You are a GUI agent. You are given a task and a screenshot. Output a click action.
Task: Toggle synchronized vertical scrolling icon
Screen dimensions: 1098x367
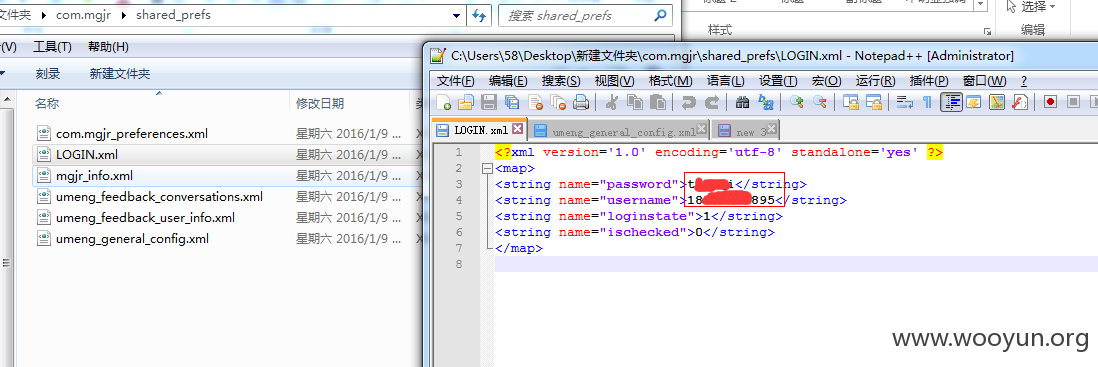[x=851, y=103]
